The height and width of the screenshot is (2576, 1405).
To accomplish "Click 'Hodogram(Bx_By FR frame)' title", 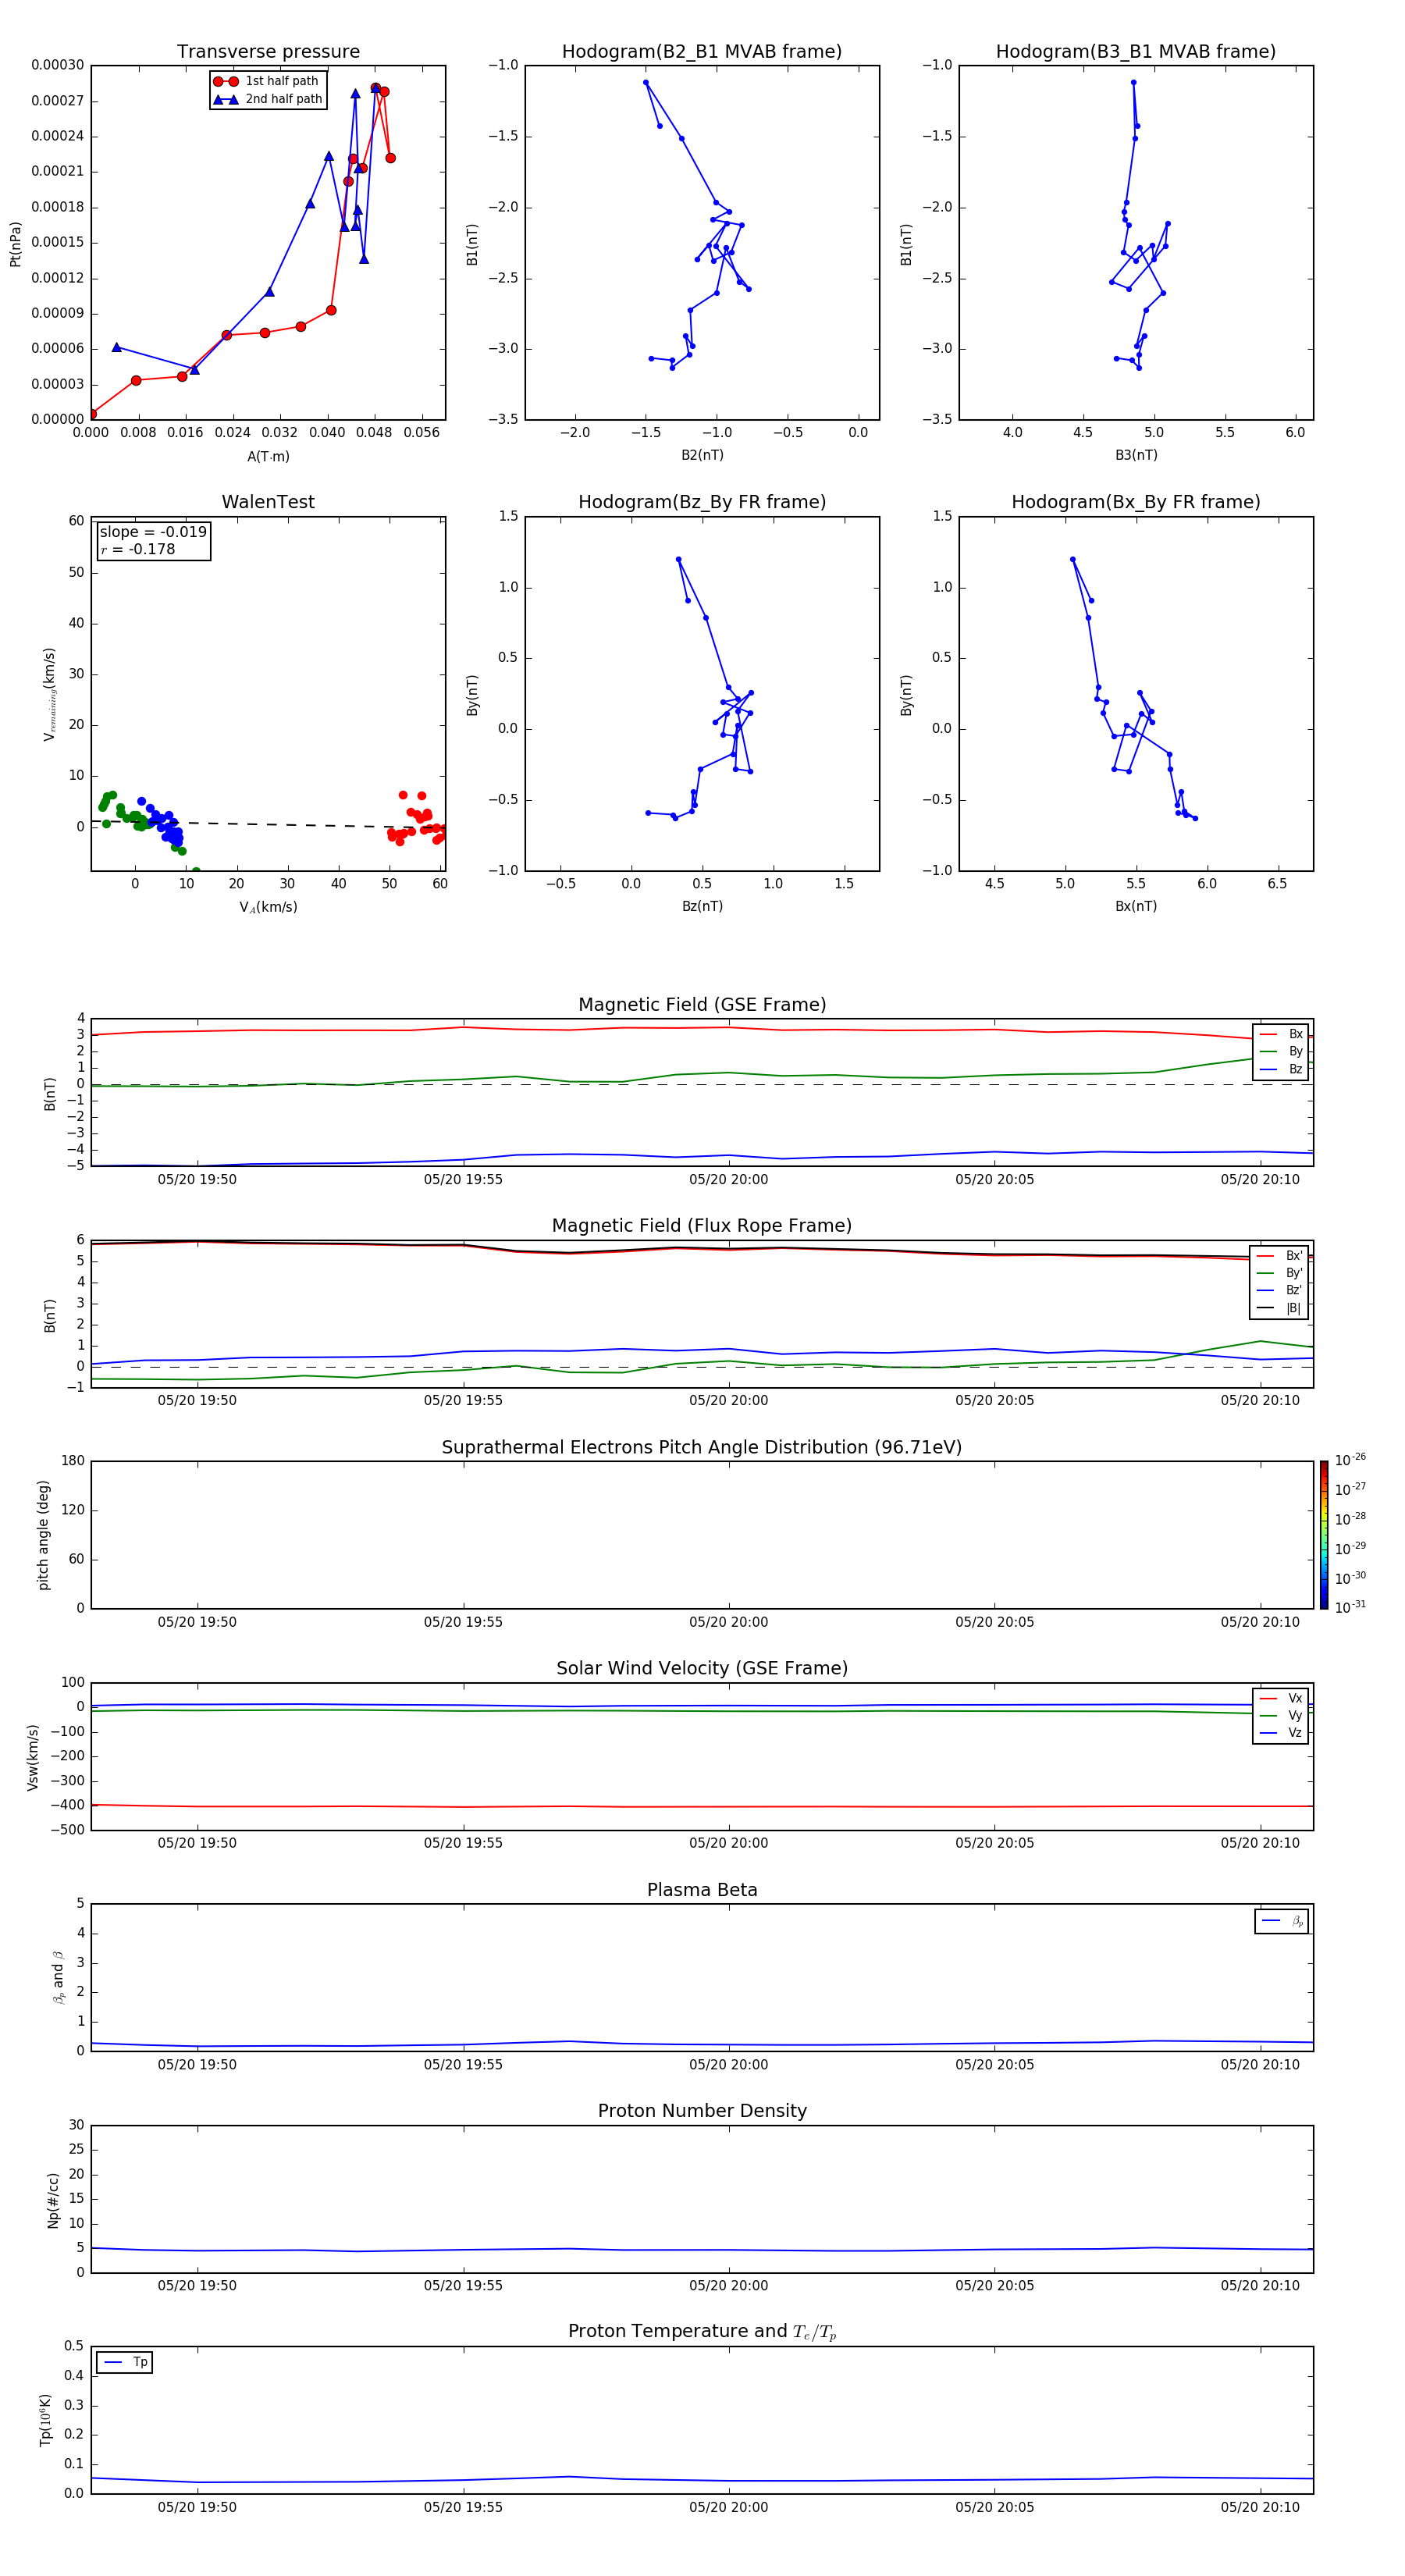I will pos(1136,502).
